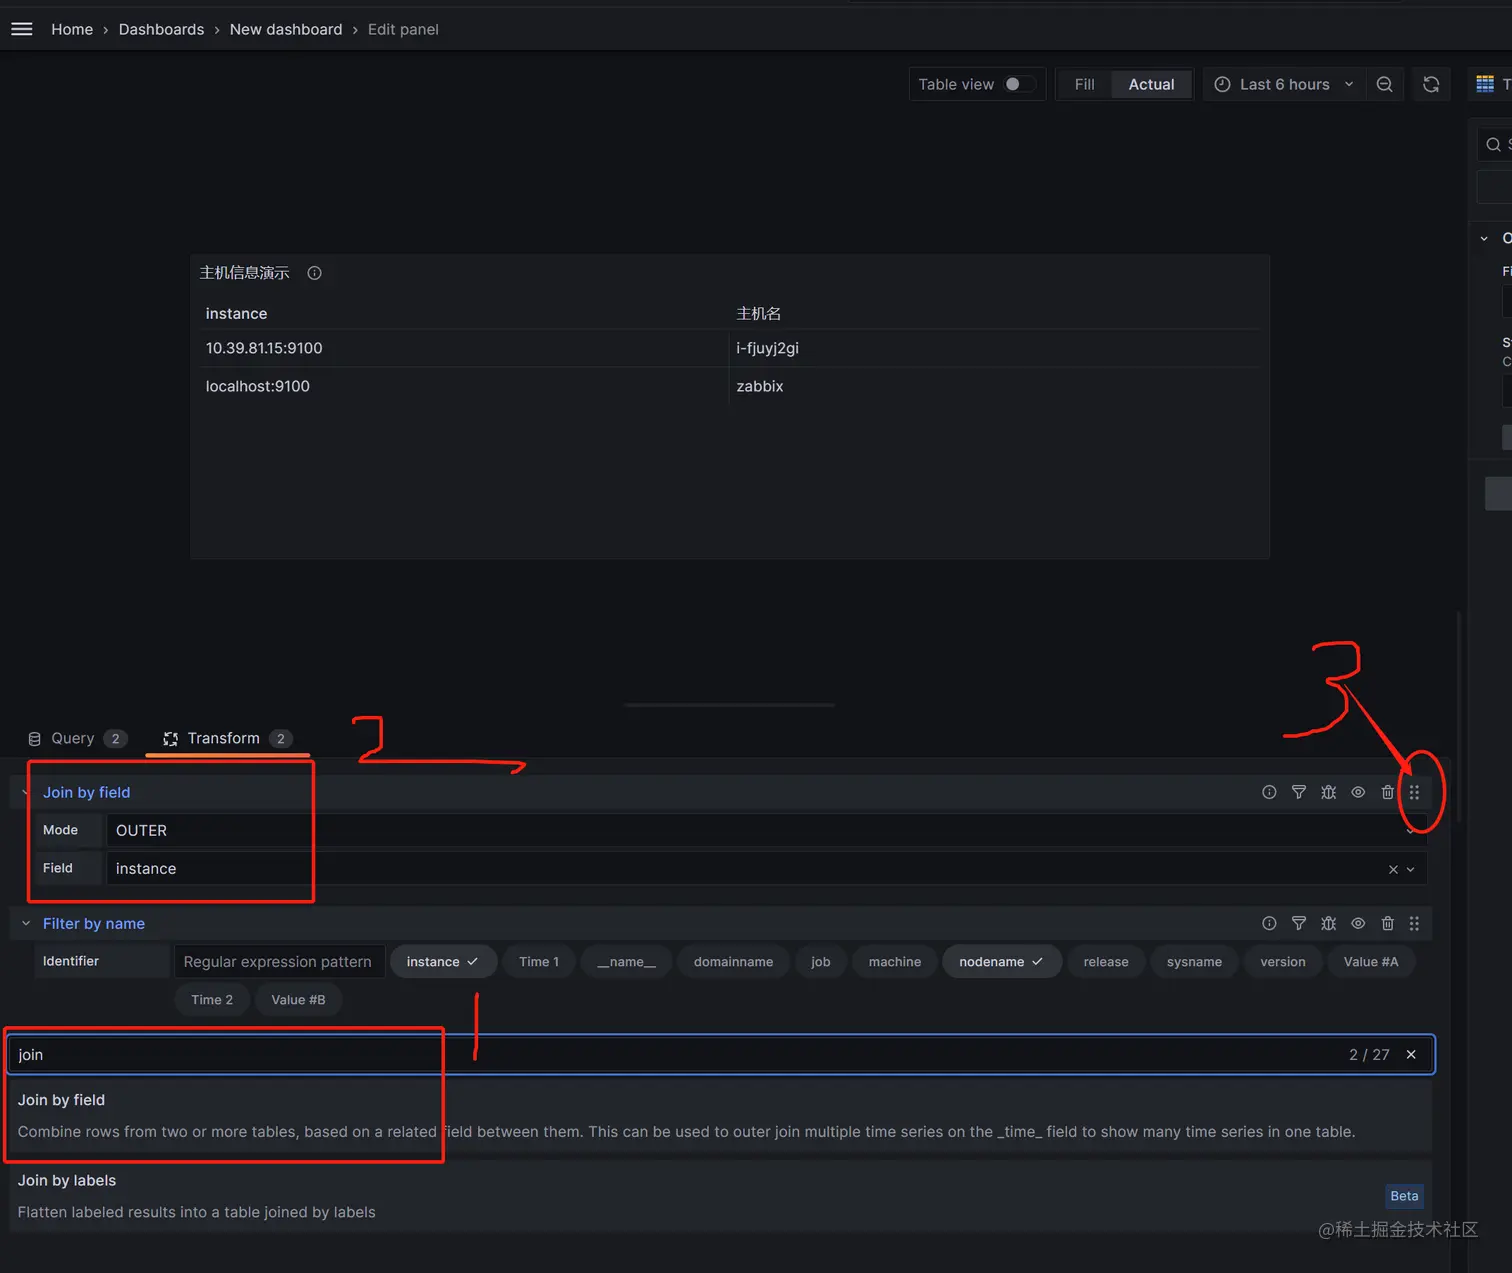
Task: Toggle the Time 1 field chip
Action: click(539, 961)
